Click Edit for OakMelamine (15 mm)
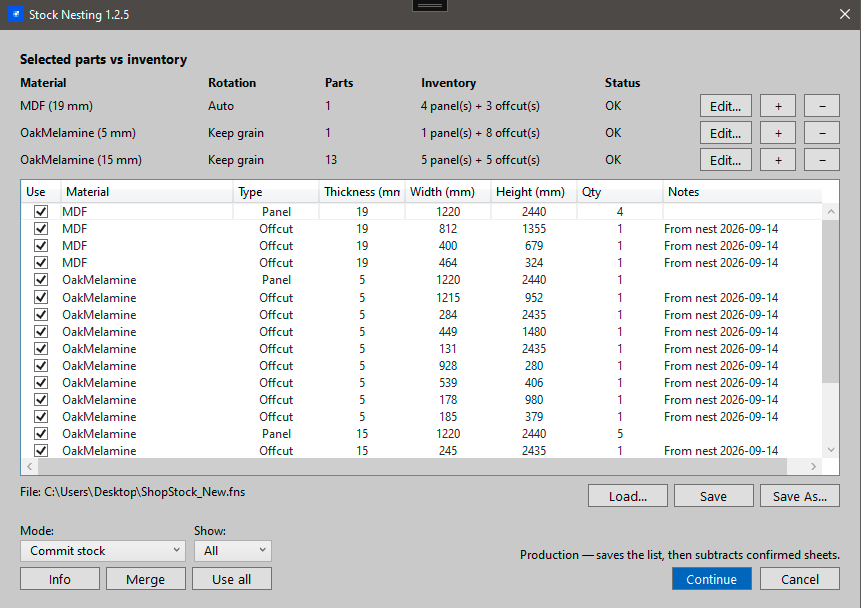Viewport: 861px width, 608px height. click(x=725, y=160)
